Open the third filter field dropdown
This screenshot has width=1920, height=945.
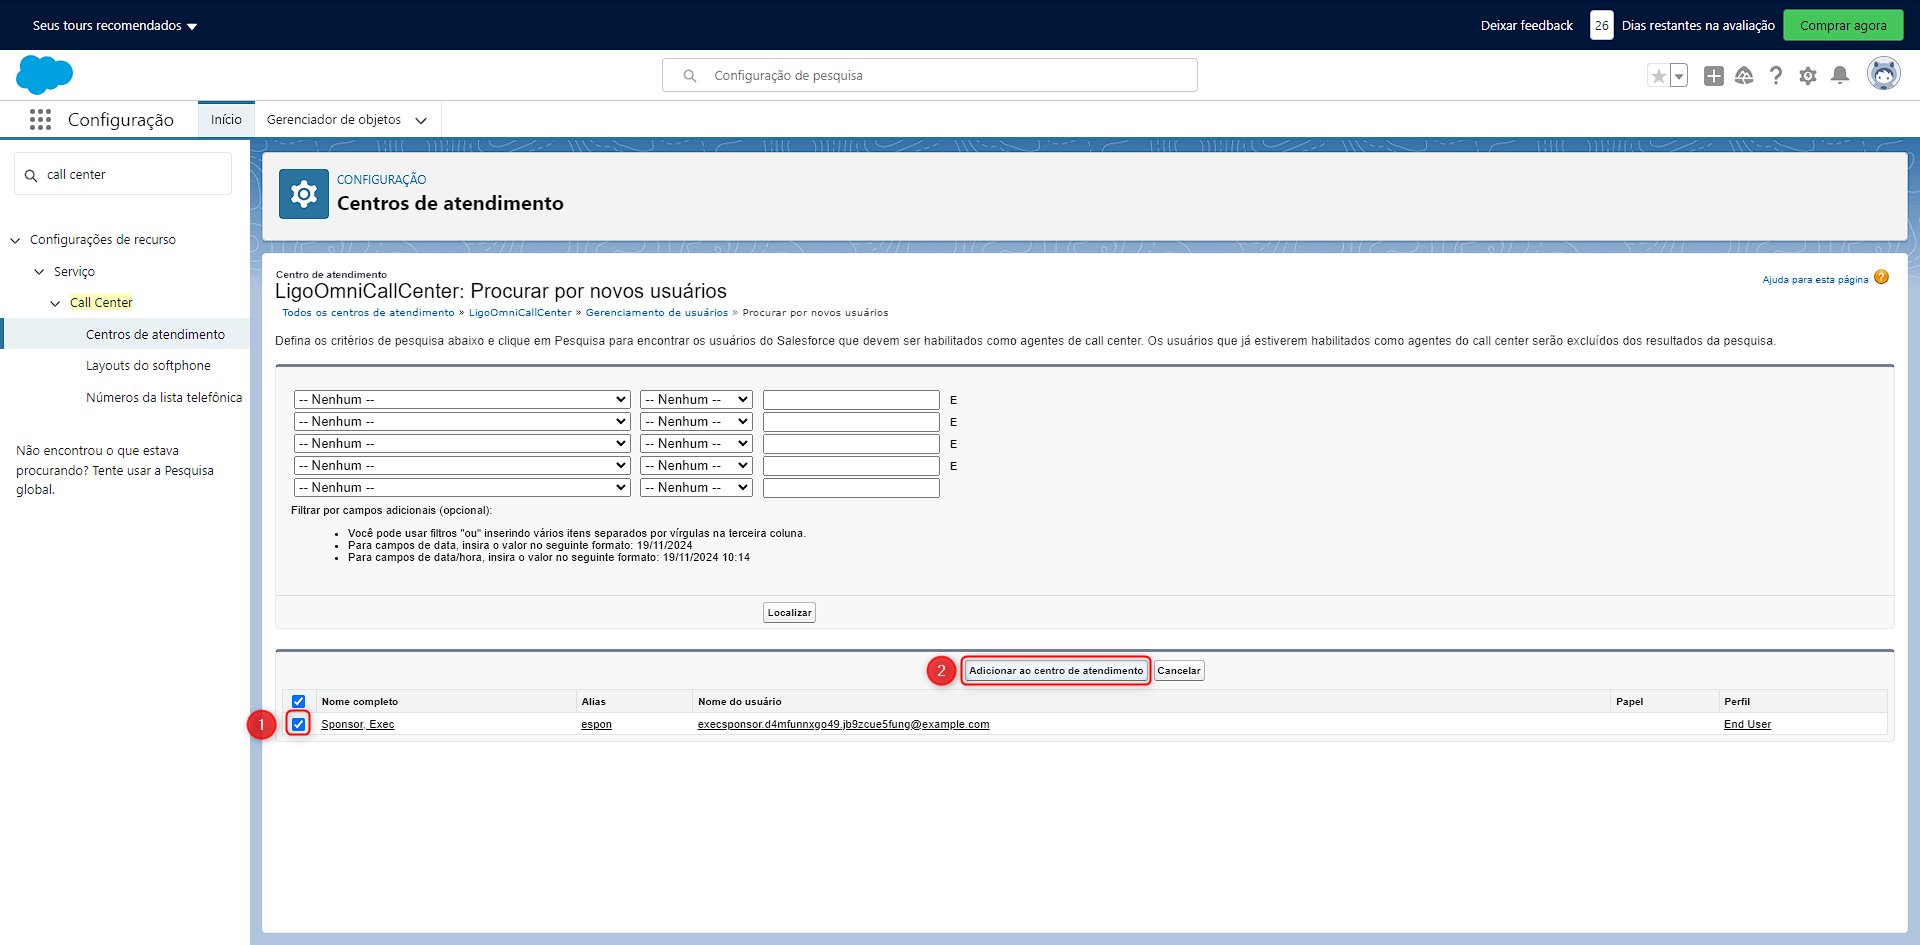462,444
